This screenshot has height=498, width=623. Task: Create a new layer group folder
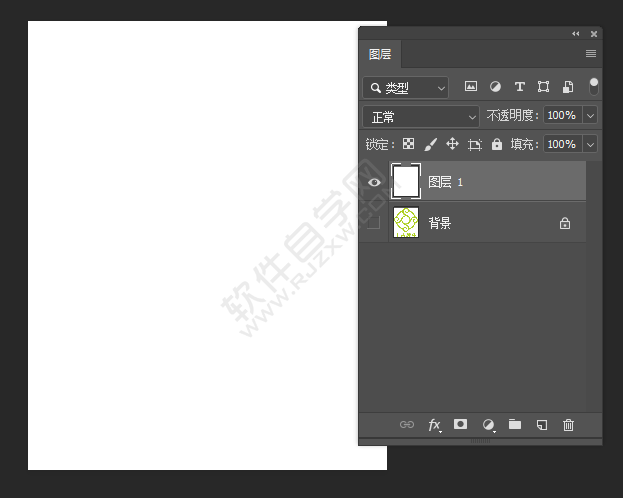[x=515, y=424]
